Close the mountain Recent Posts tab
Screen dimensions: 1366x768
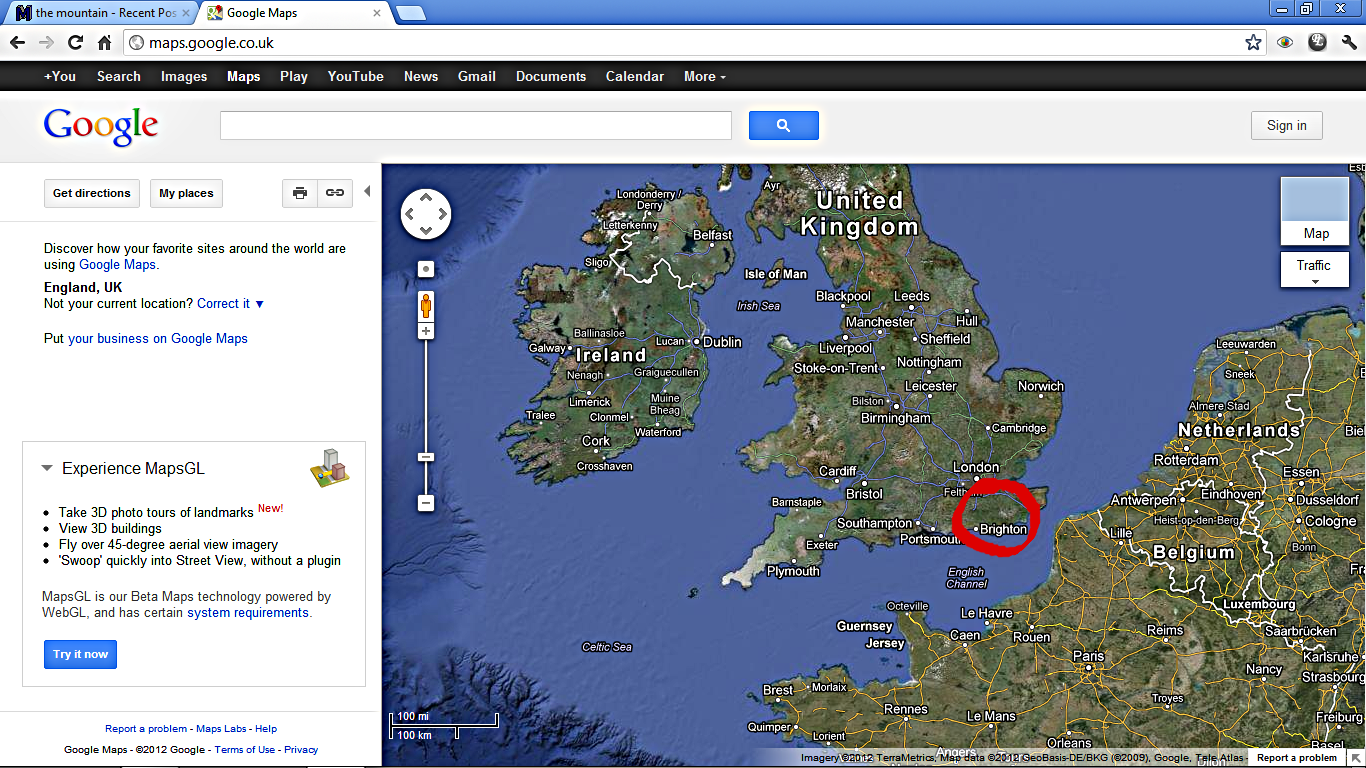pyautogui.click(x=186, y=13)
